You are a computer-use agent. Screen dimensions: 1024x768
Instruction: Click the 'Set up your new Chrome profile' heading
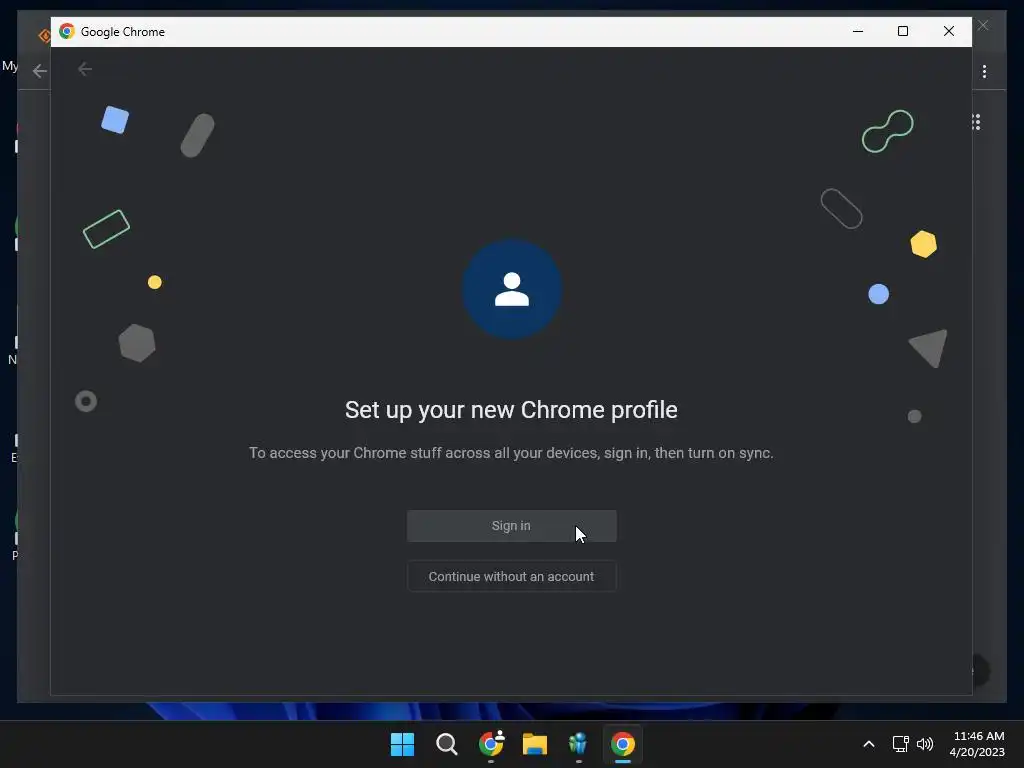(511, 410)
